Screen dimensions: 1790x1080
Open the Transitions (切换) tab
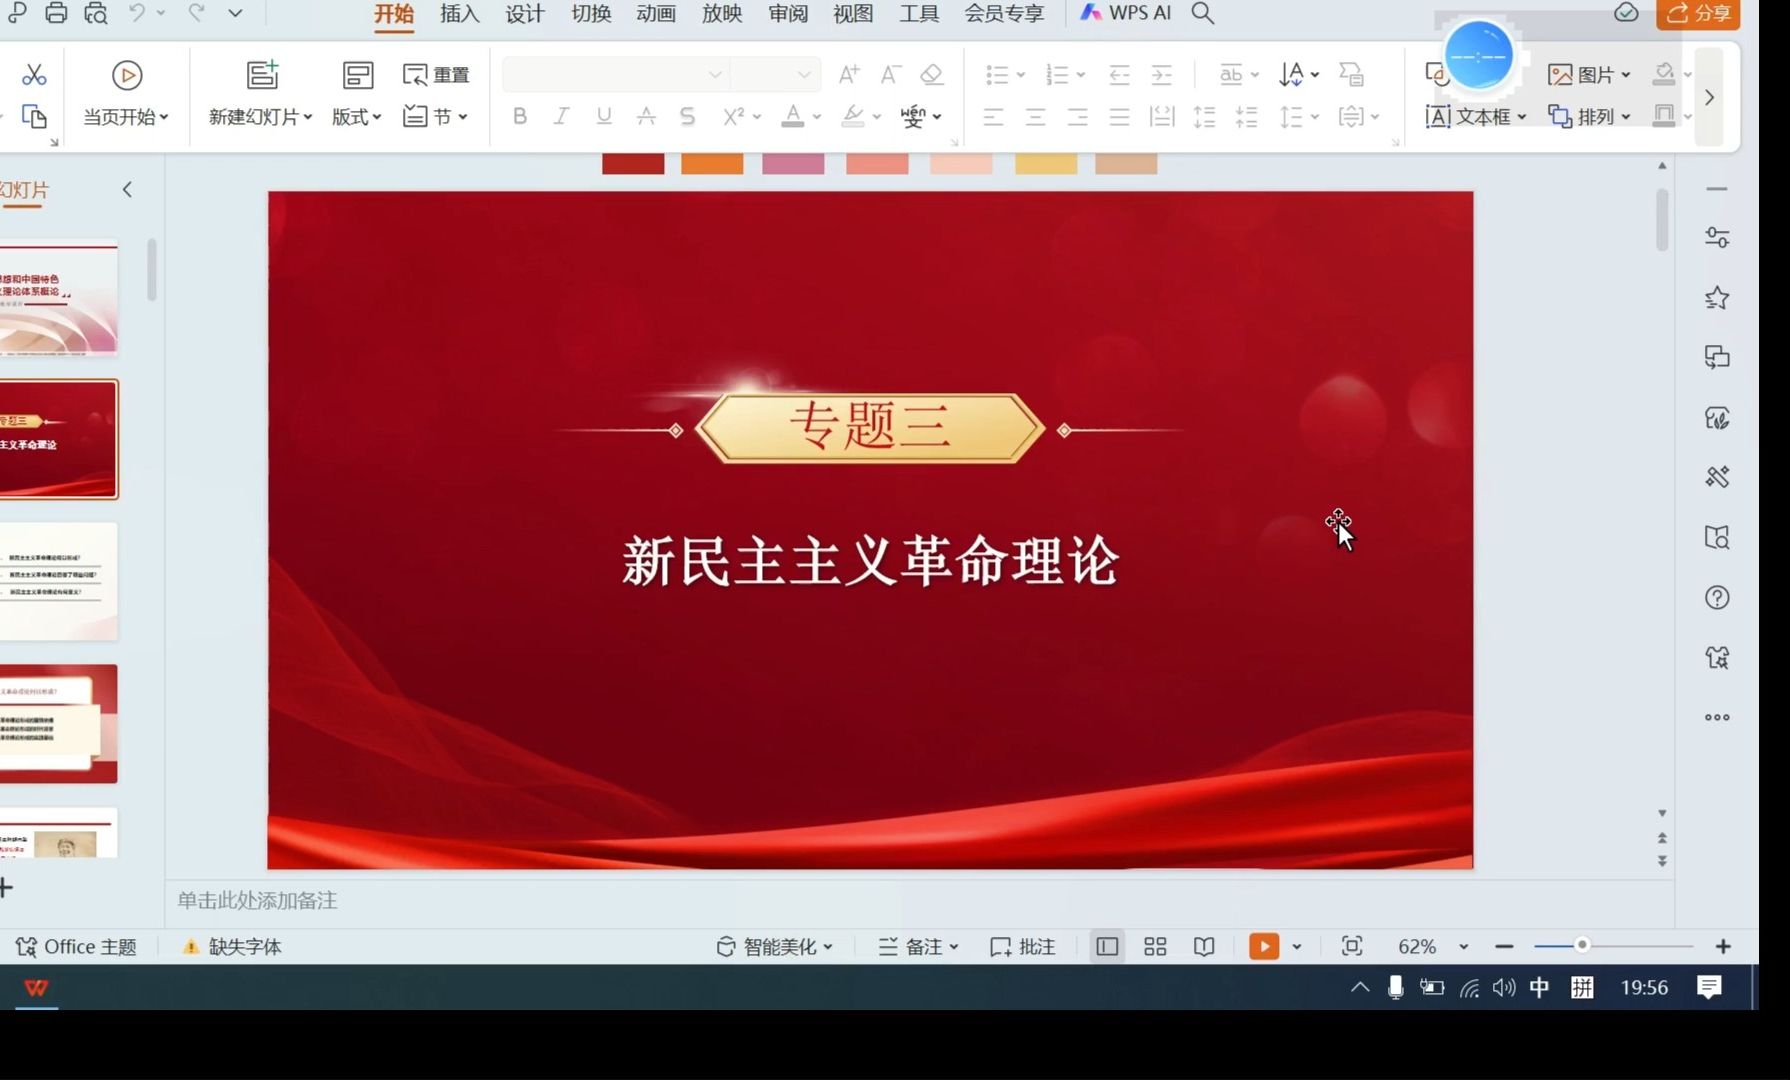[591, 14]
